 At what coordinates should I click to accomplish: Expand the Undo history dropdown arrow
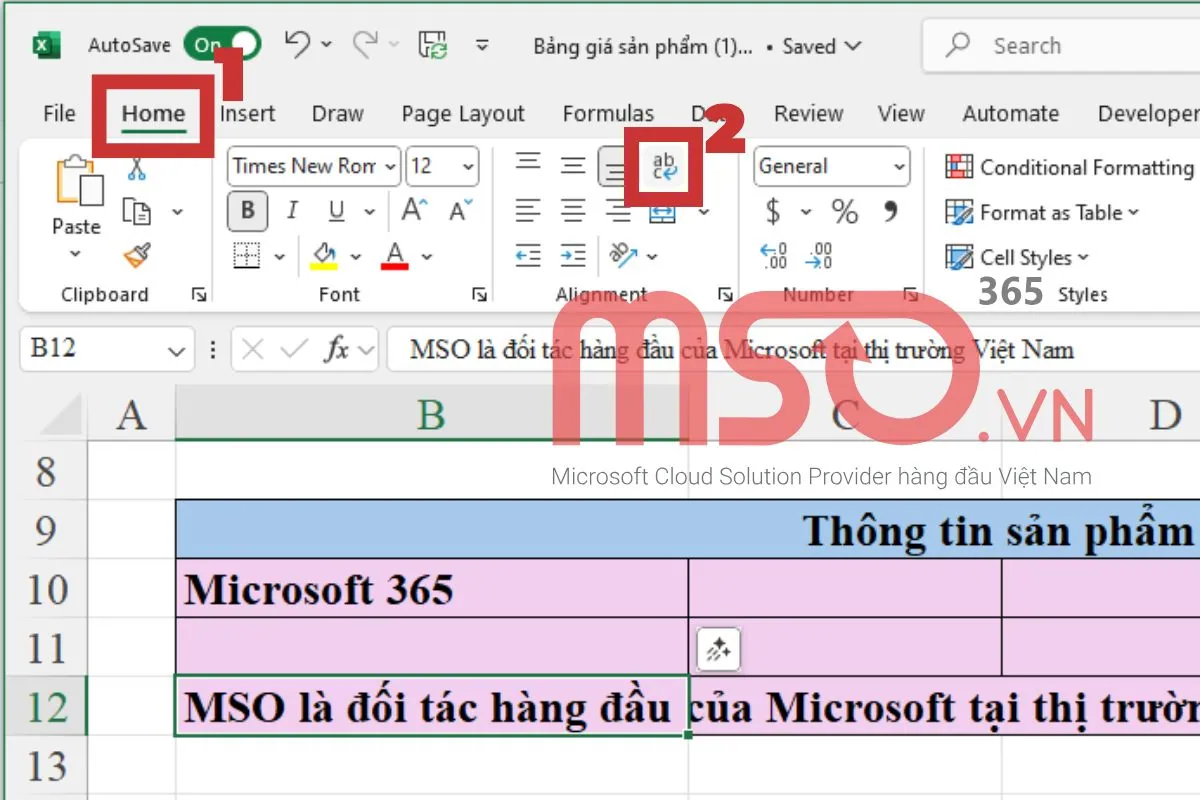click(328, 45)
